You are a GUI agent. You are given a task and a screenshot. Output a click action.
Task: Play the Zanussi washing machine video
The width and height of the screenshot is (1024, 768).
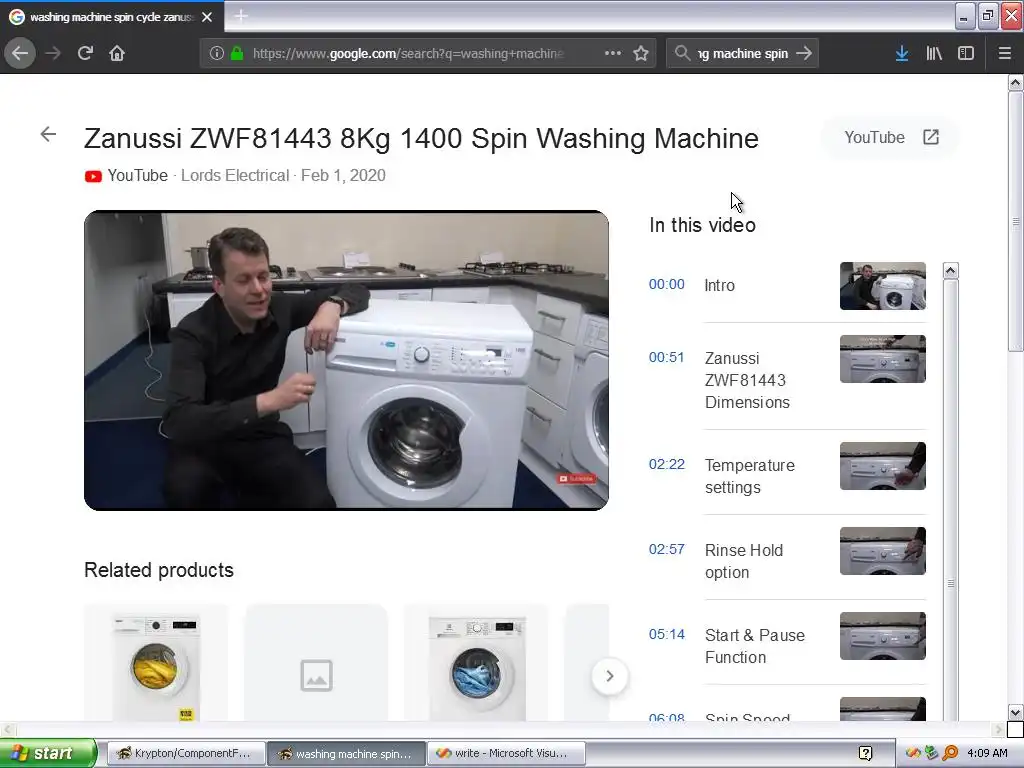(346, 360)
